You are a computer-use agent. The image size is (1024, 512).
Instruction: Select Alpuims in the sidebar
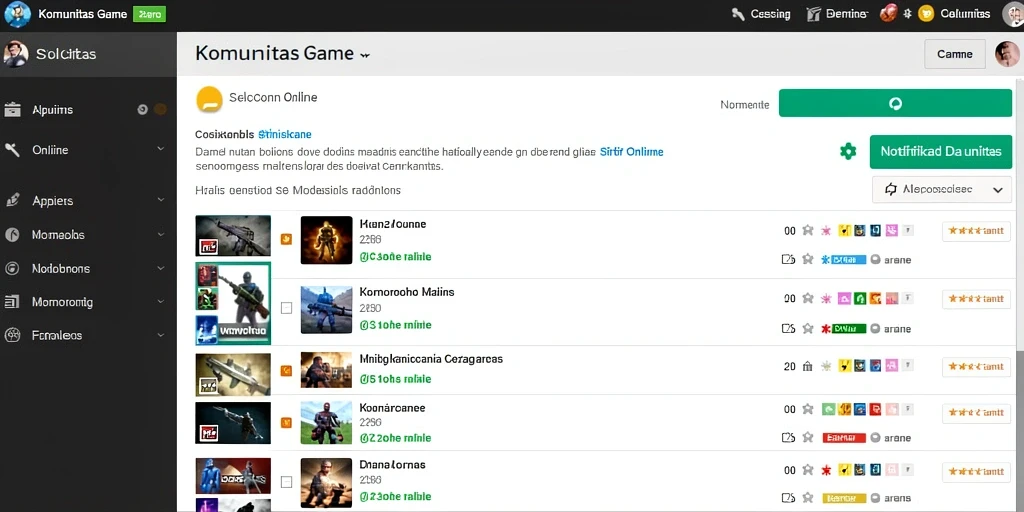(52, 110)
